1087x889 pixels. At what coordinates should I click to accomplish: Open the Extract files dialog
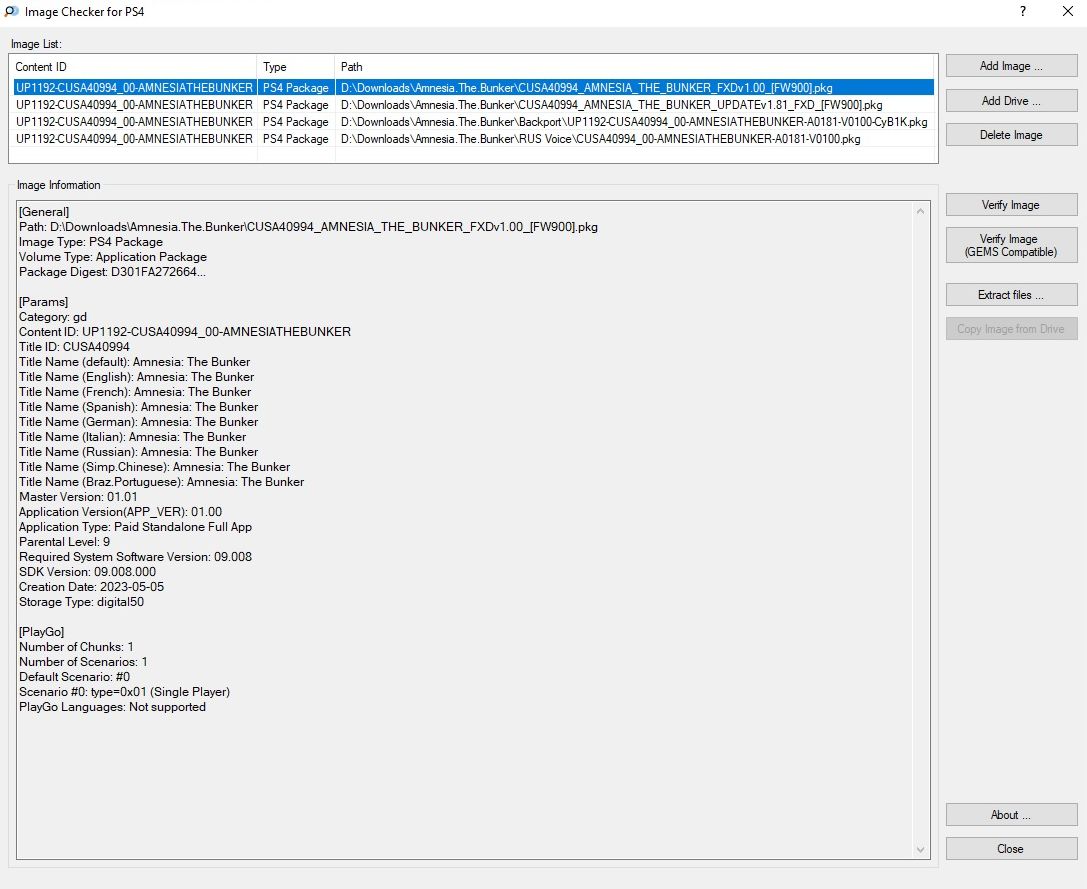(x=1011, y=295)
